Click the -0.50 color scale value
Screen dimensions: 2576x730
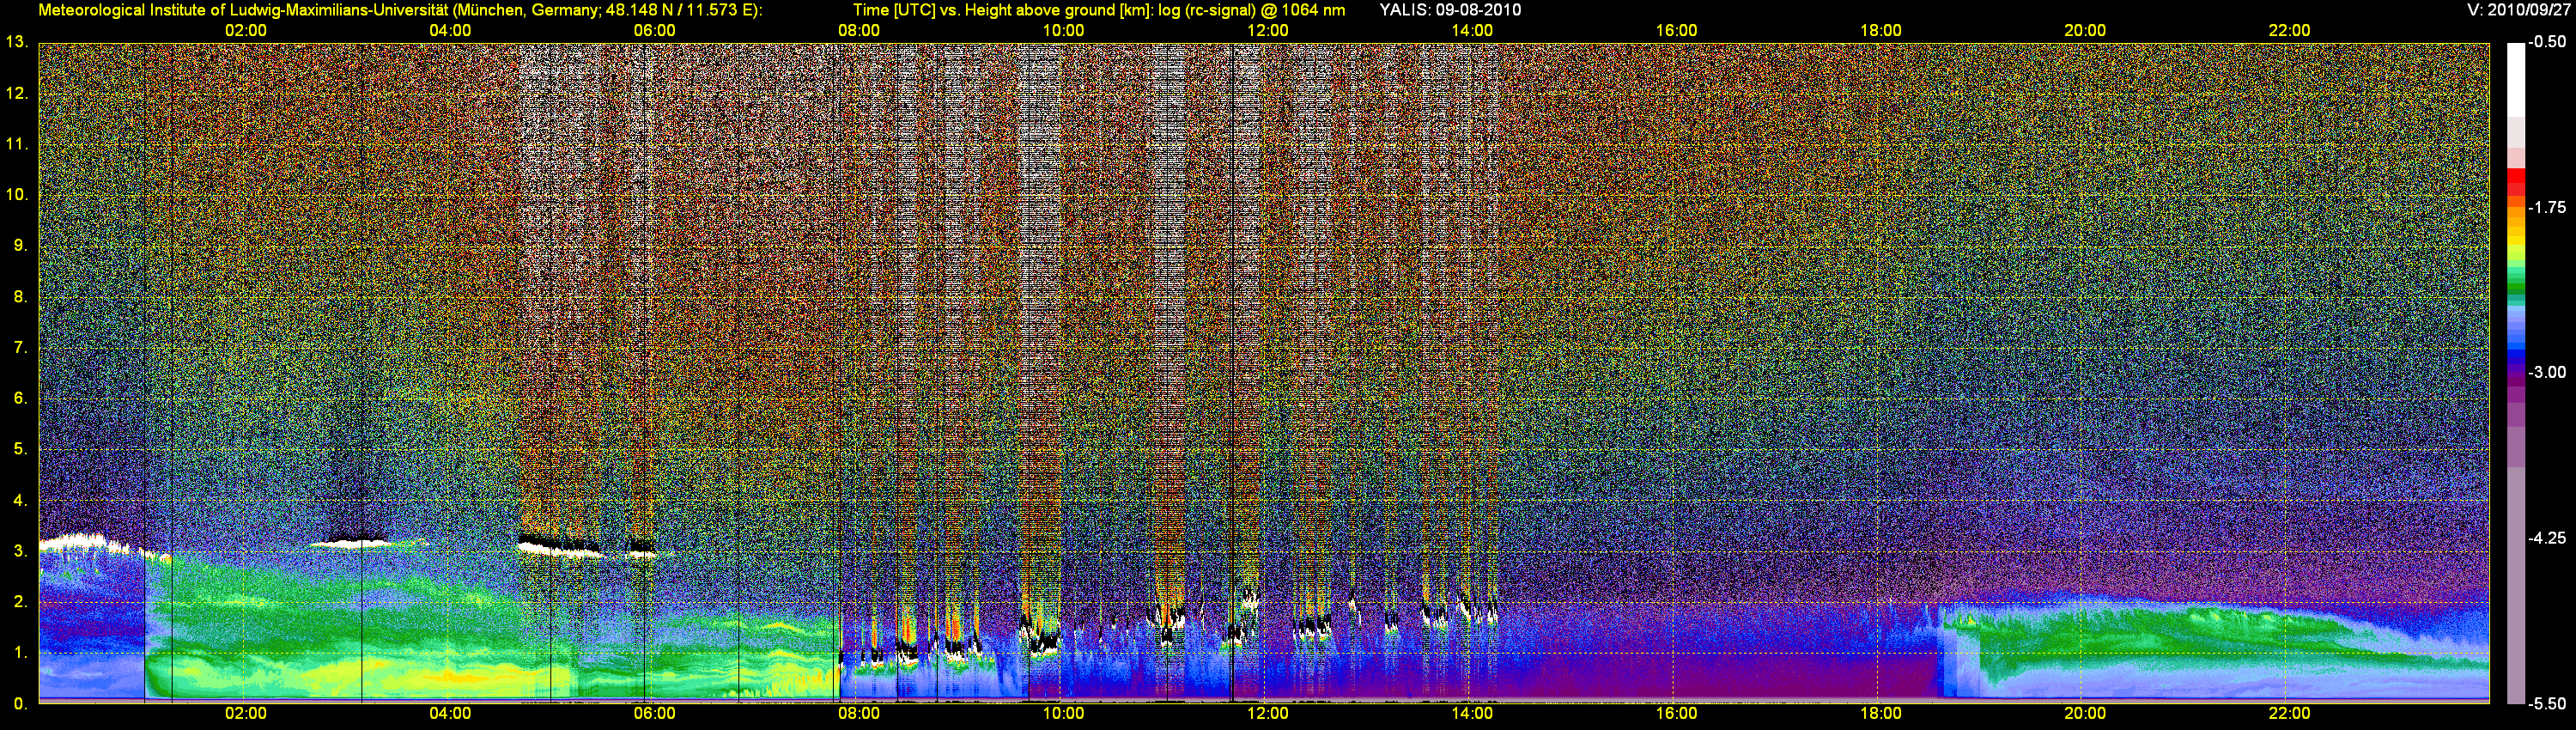(2547, 43)
